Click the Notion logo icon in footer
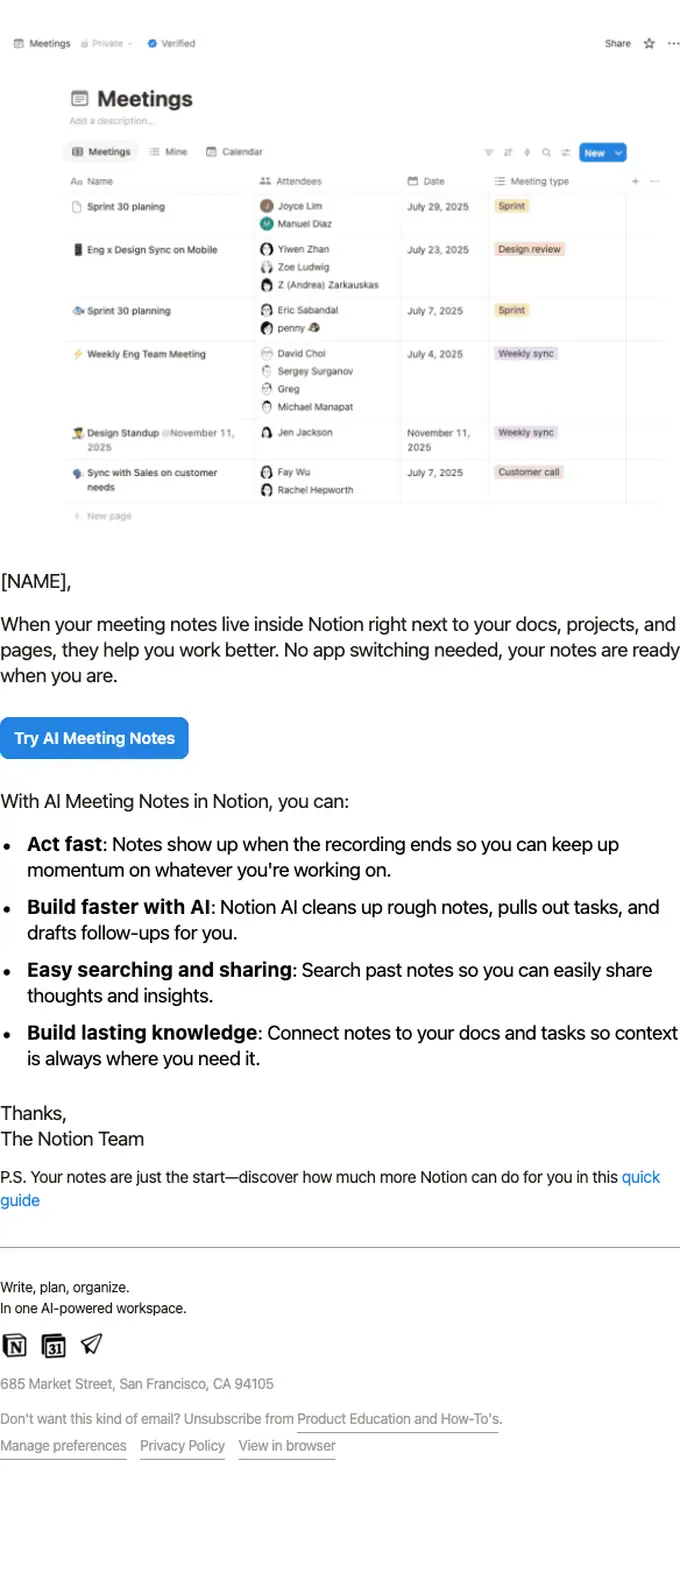 (15, 1345)
